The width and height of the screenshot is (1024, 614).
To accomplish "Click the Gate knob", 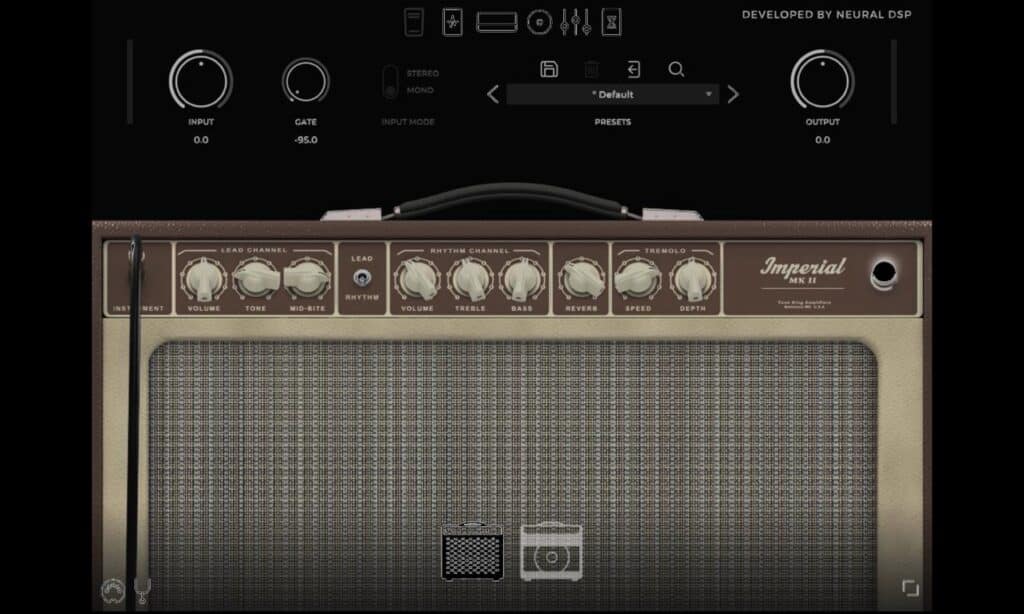I will tap(306, 82).
